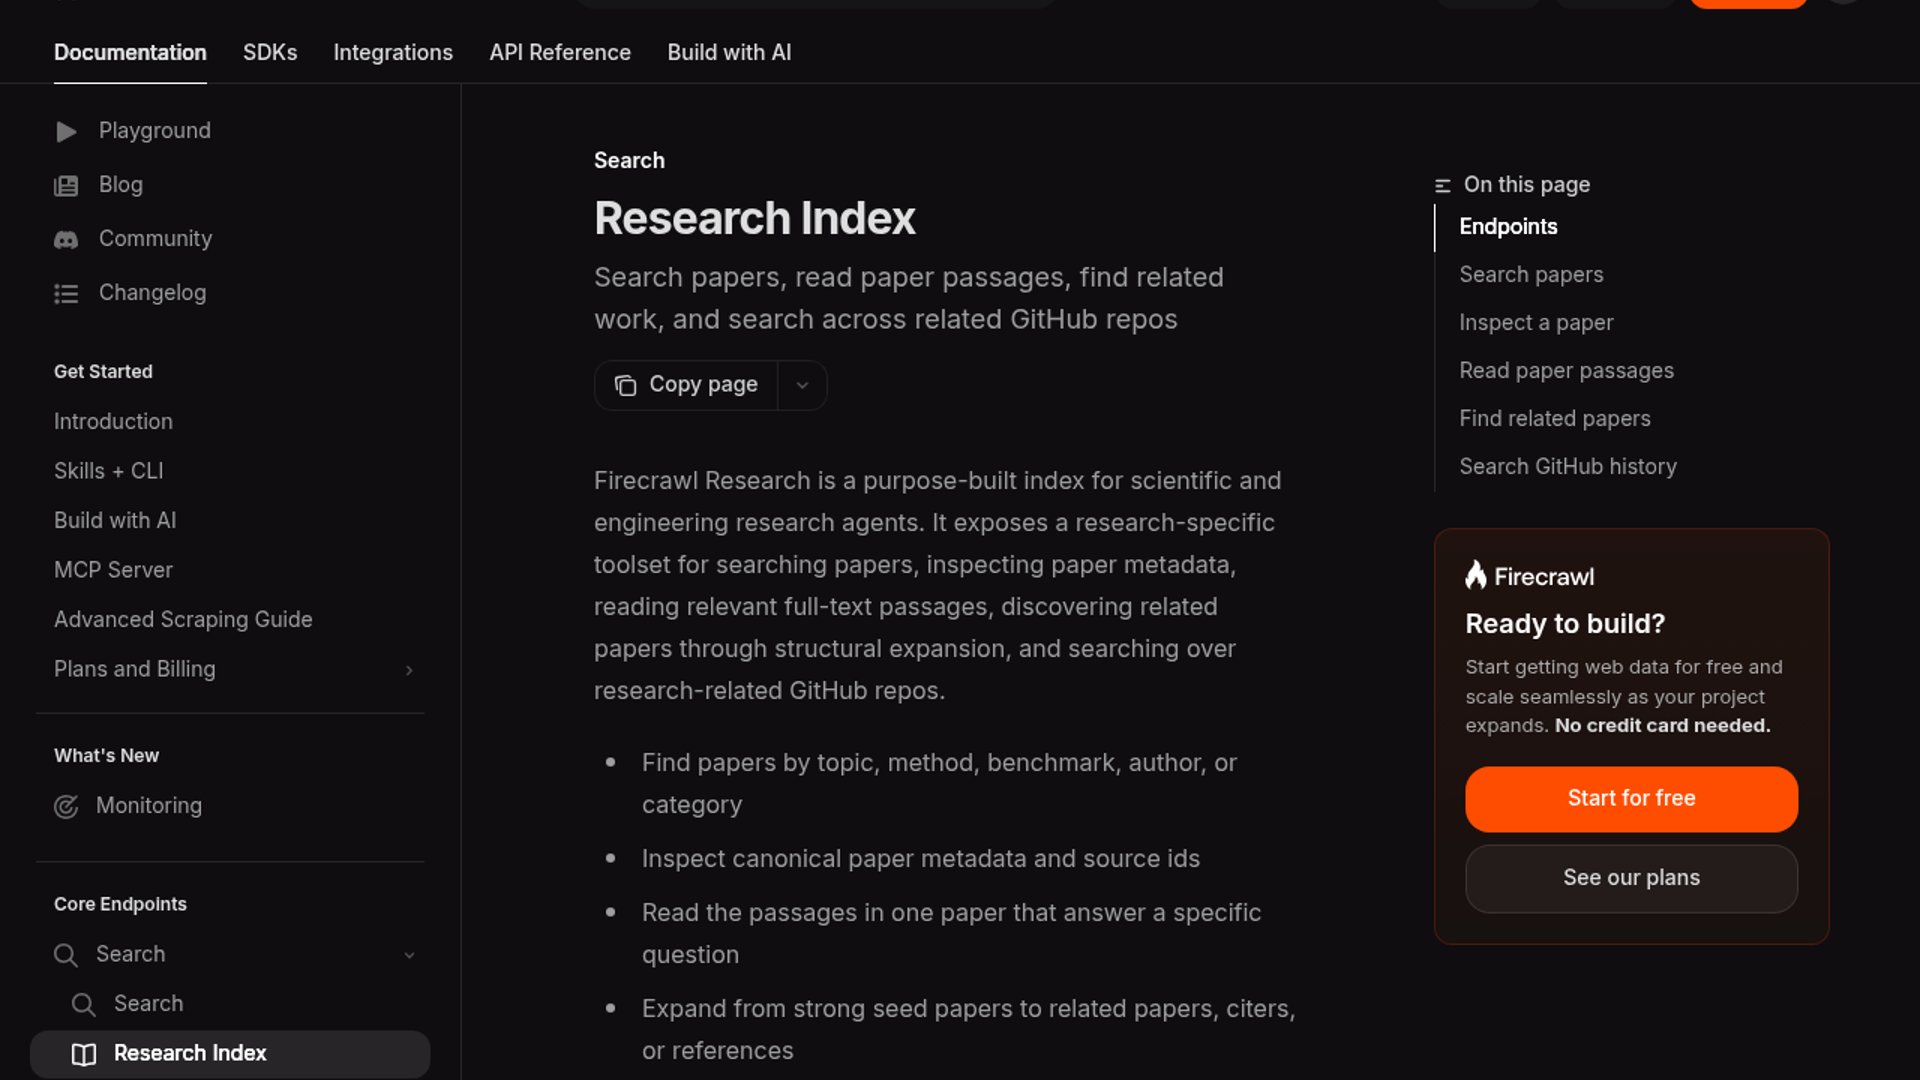This screenshot has width=1920, height=1080.
Task: Jump to Find related papers section
Action: pos(1555,419)
